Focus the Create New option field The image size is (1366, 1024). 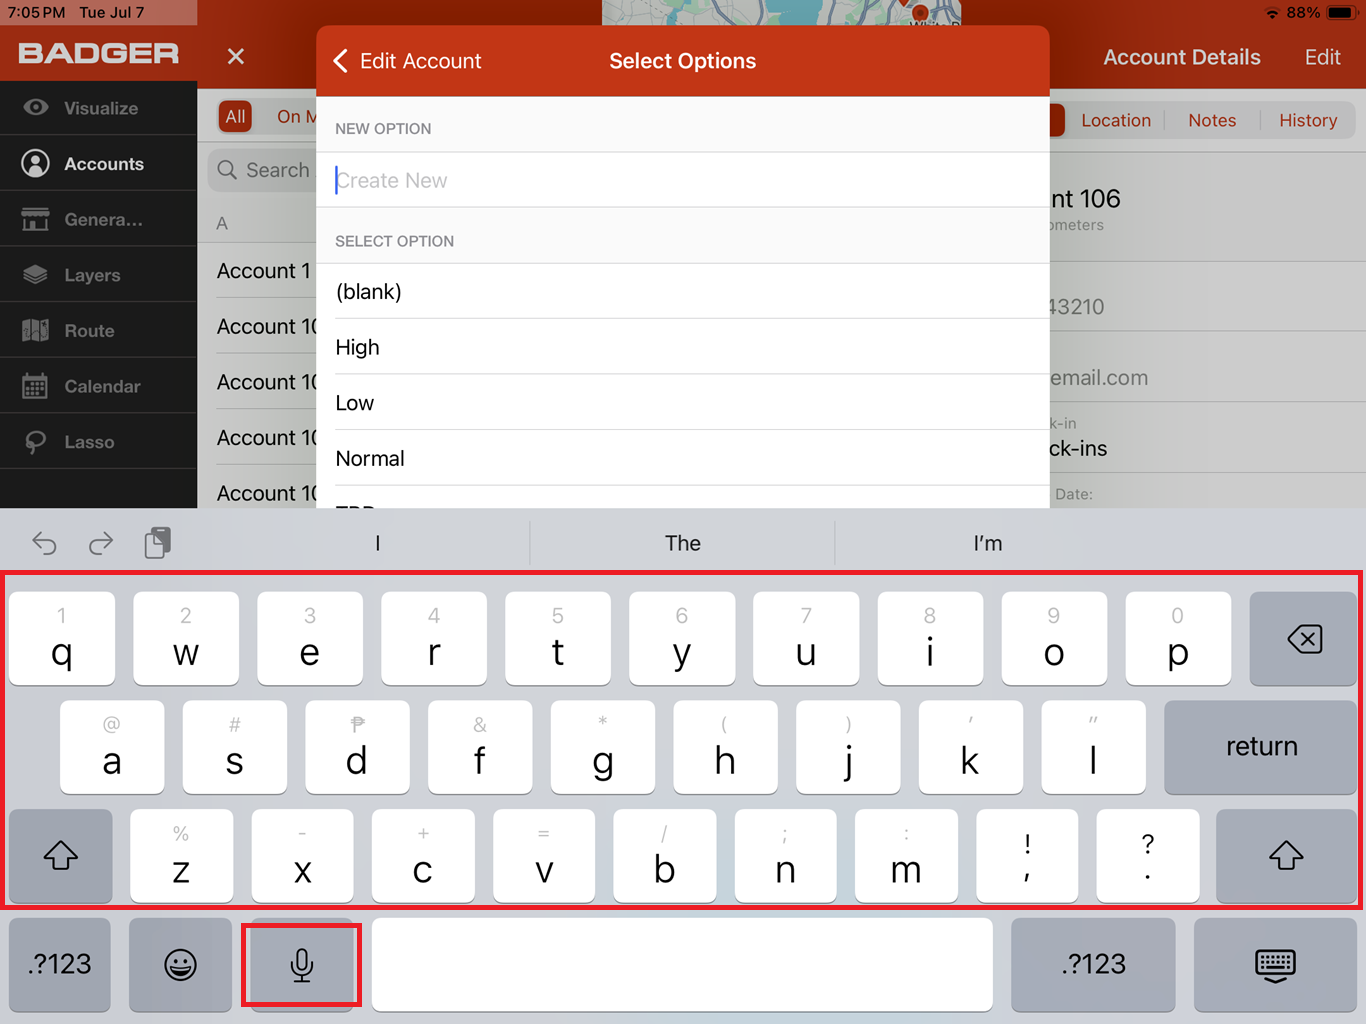click(683, 180)
